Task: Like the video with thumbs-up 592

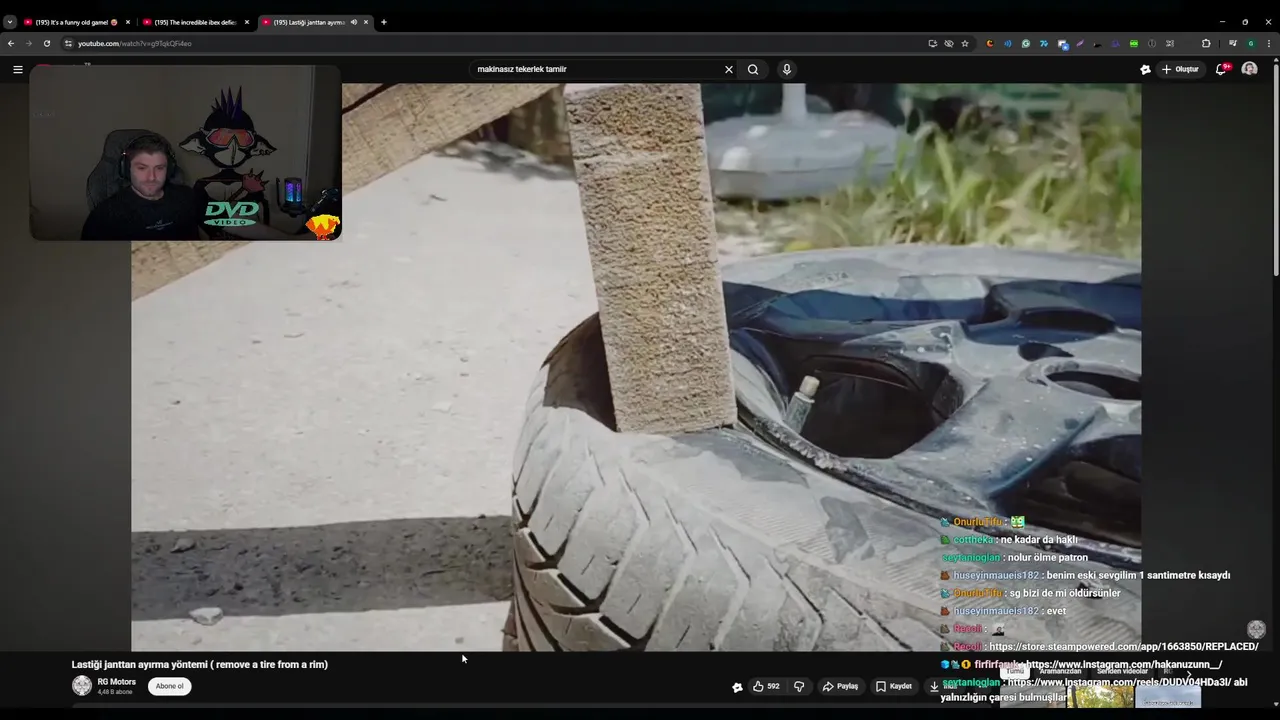Action: pyautogui.click(x=766, y=686)
